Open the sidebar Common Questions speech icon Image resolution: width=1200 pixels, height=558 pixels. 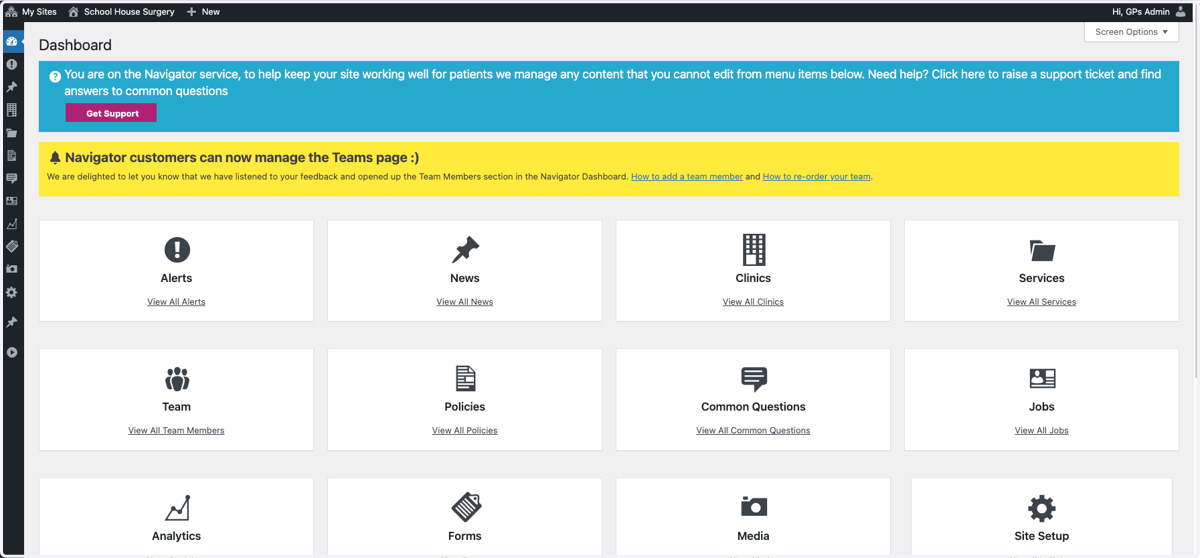click(12, 179)
